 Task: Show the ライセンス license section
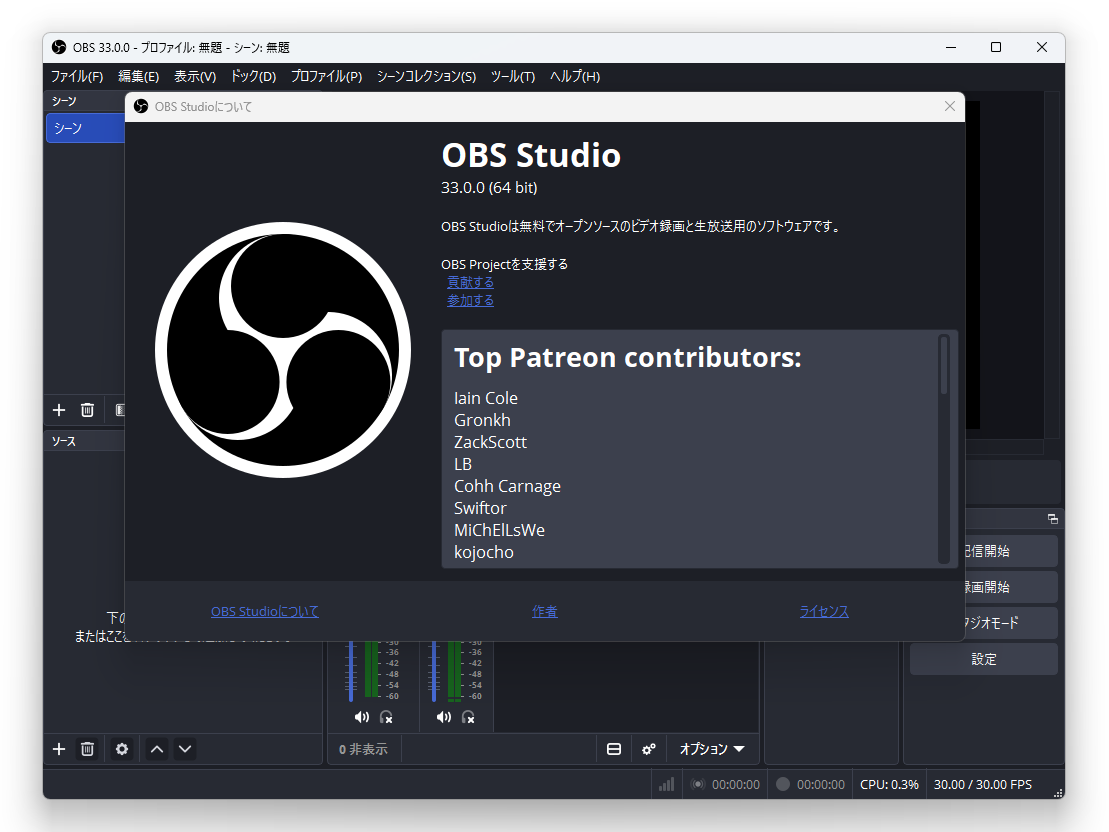[x=824, y=611]
